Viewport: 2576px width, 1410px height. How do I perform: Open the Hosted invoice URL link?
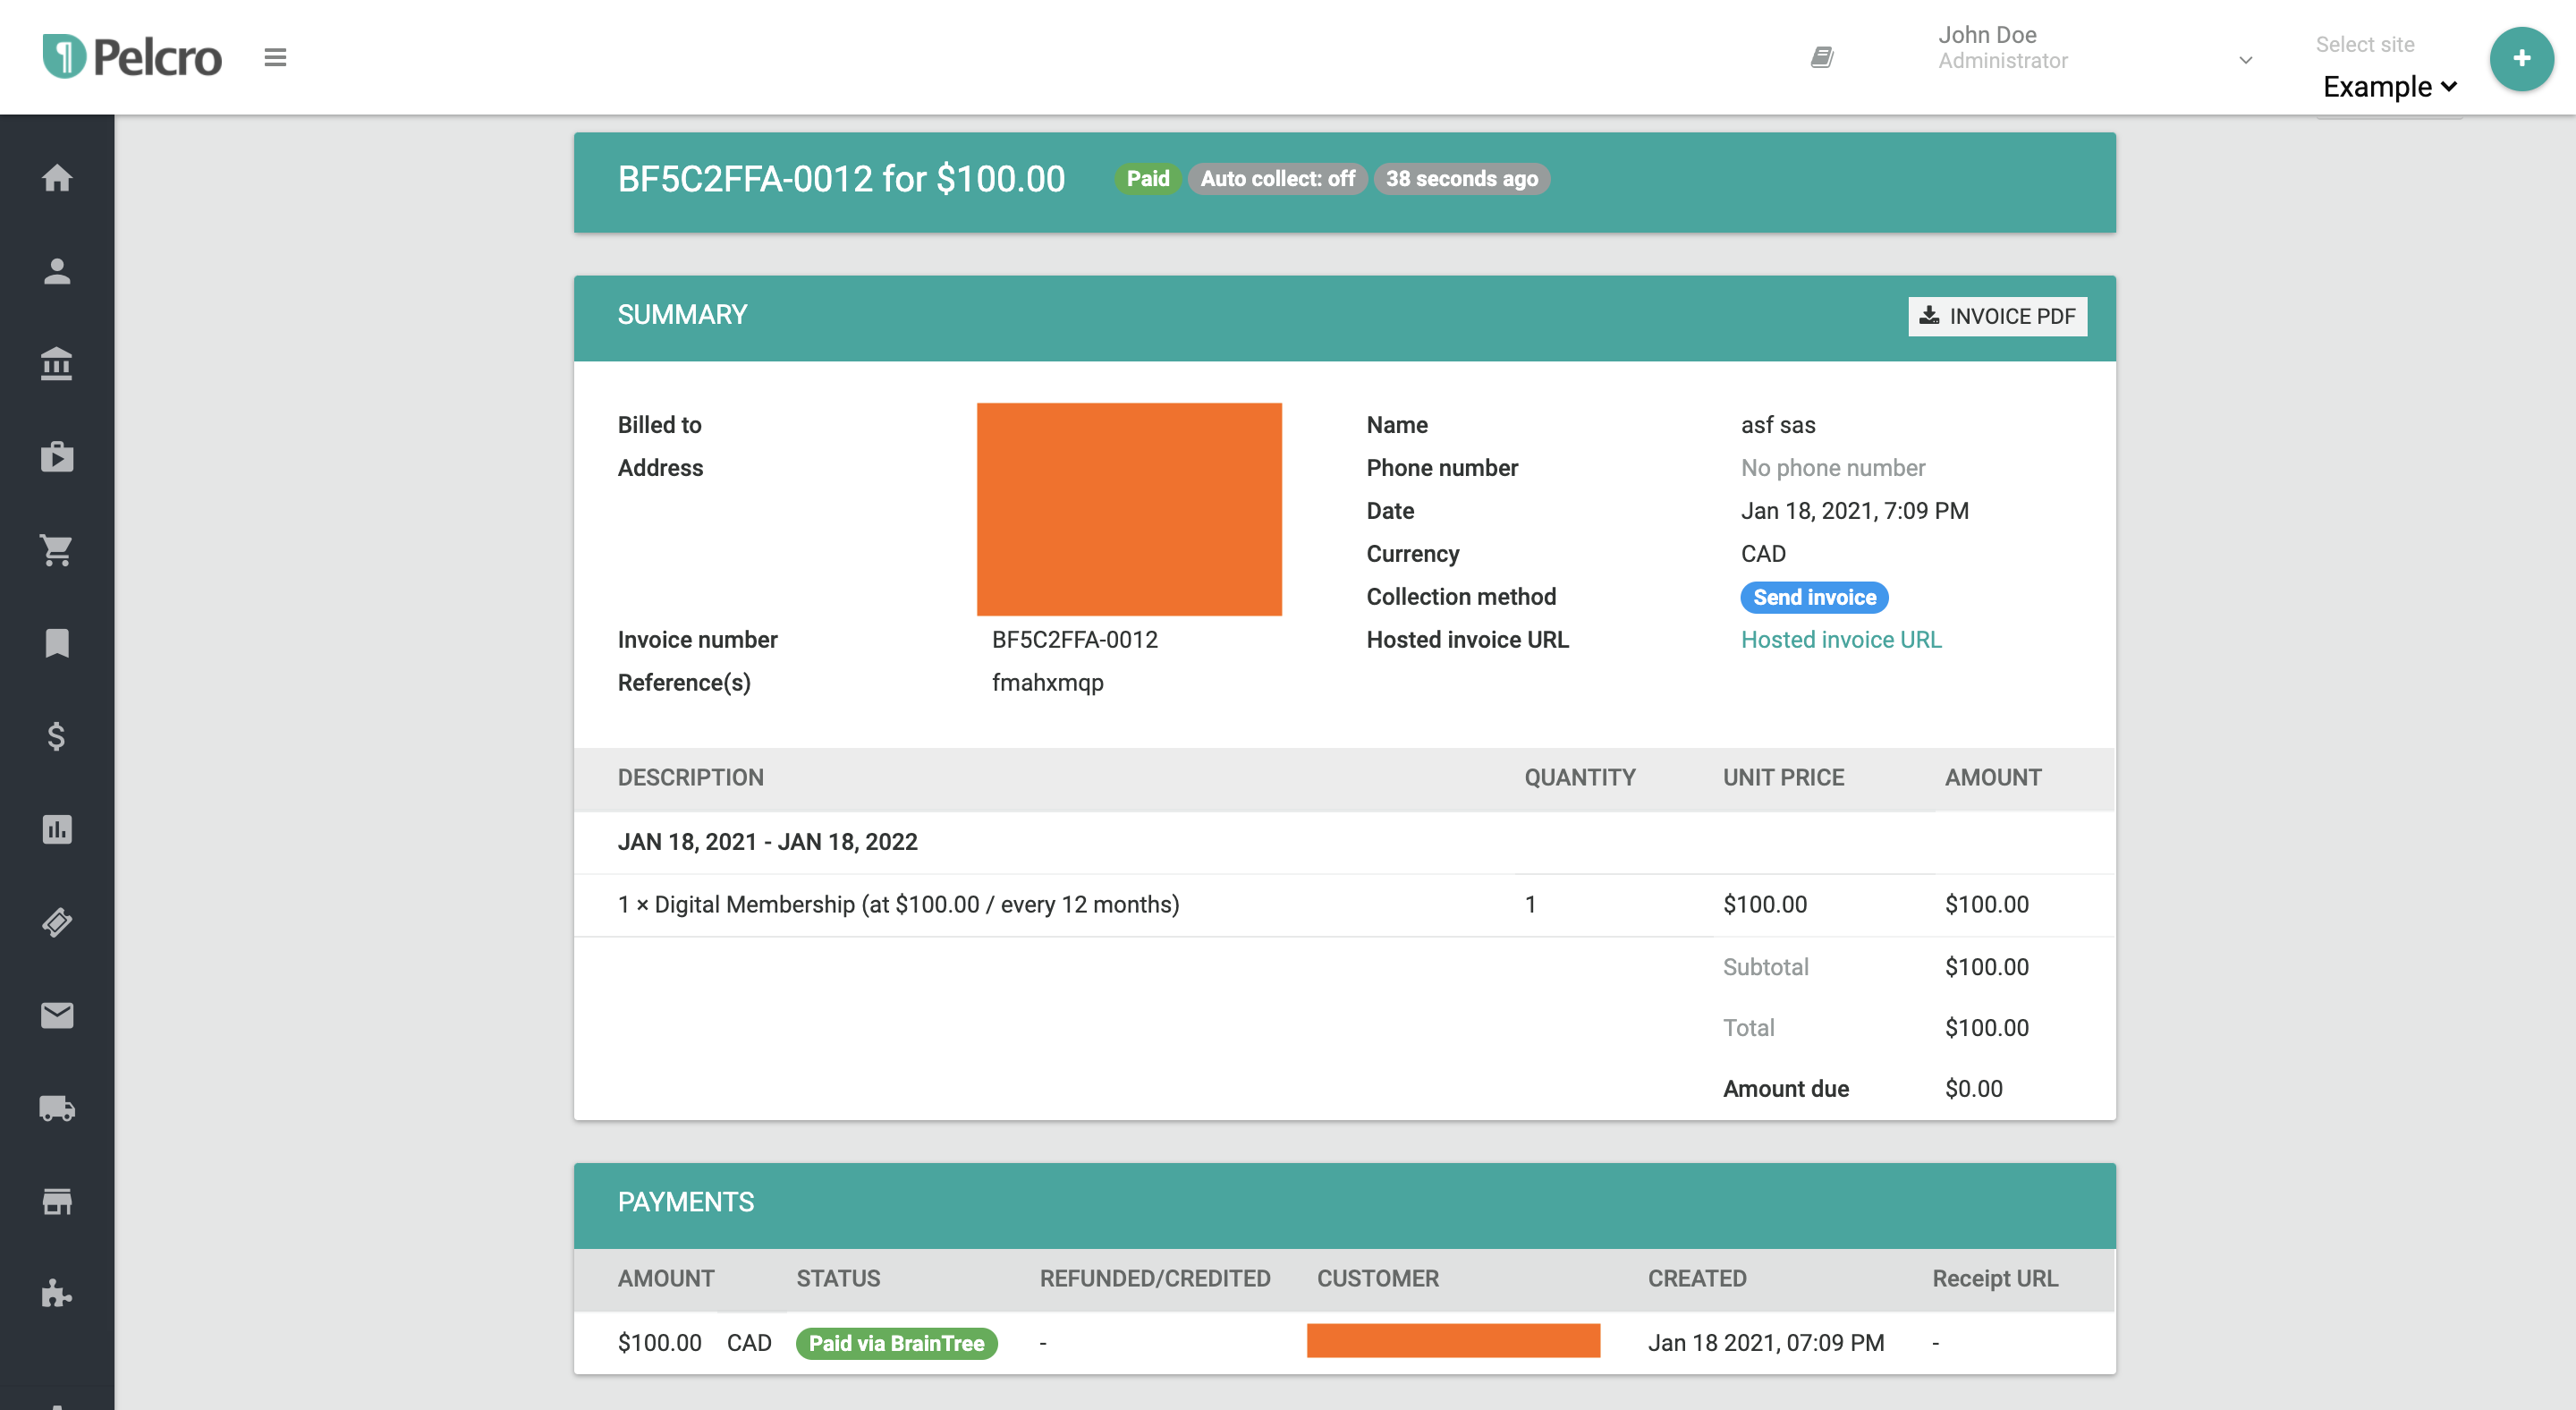pyautogui.click(x=1840, y=640)
